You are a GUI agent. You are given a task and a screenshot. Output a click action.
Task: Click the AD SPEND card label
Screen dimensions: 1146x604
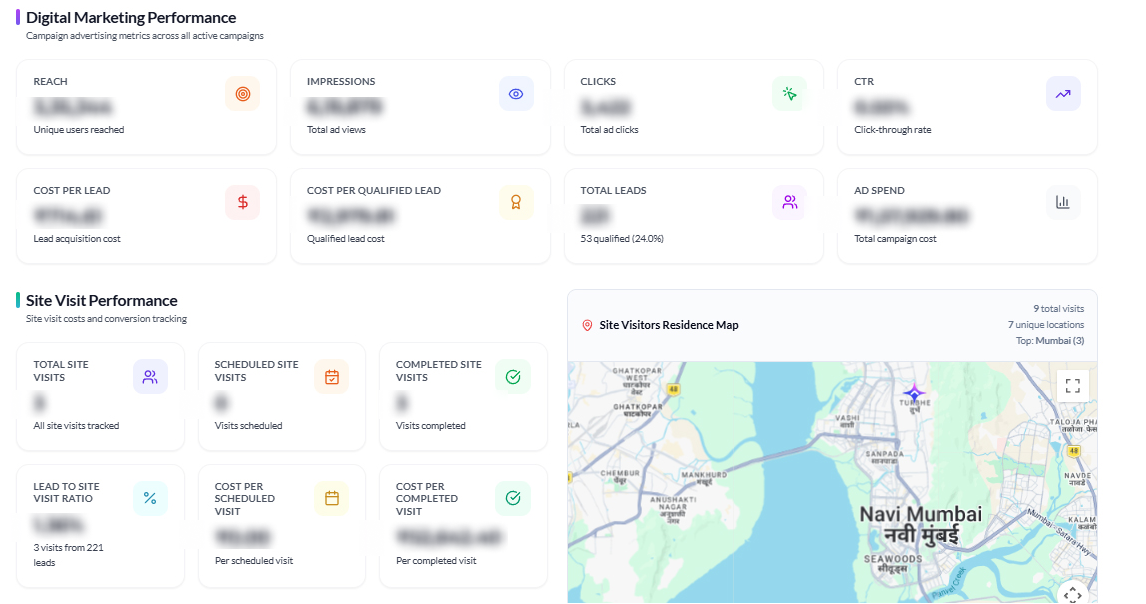tap(879, 190)
